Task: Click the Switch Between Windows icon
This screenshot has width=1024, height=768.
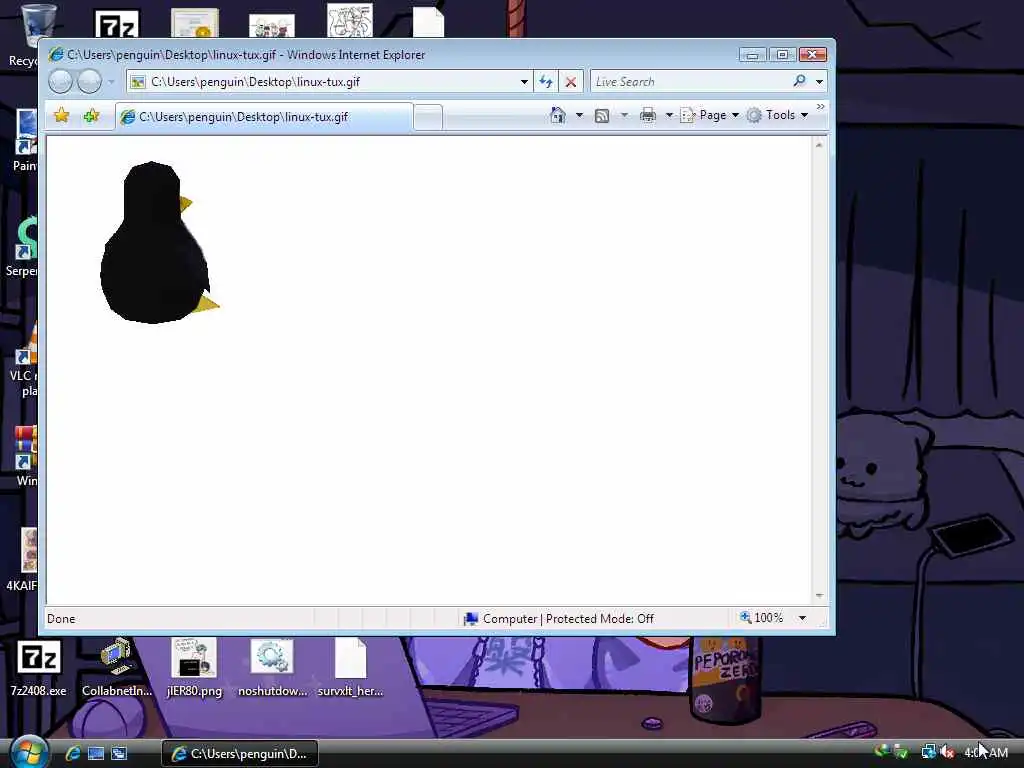Action: [x=119, y=753]
